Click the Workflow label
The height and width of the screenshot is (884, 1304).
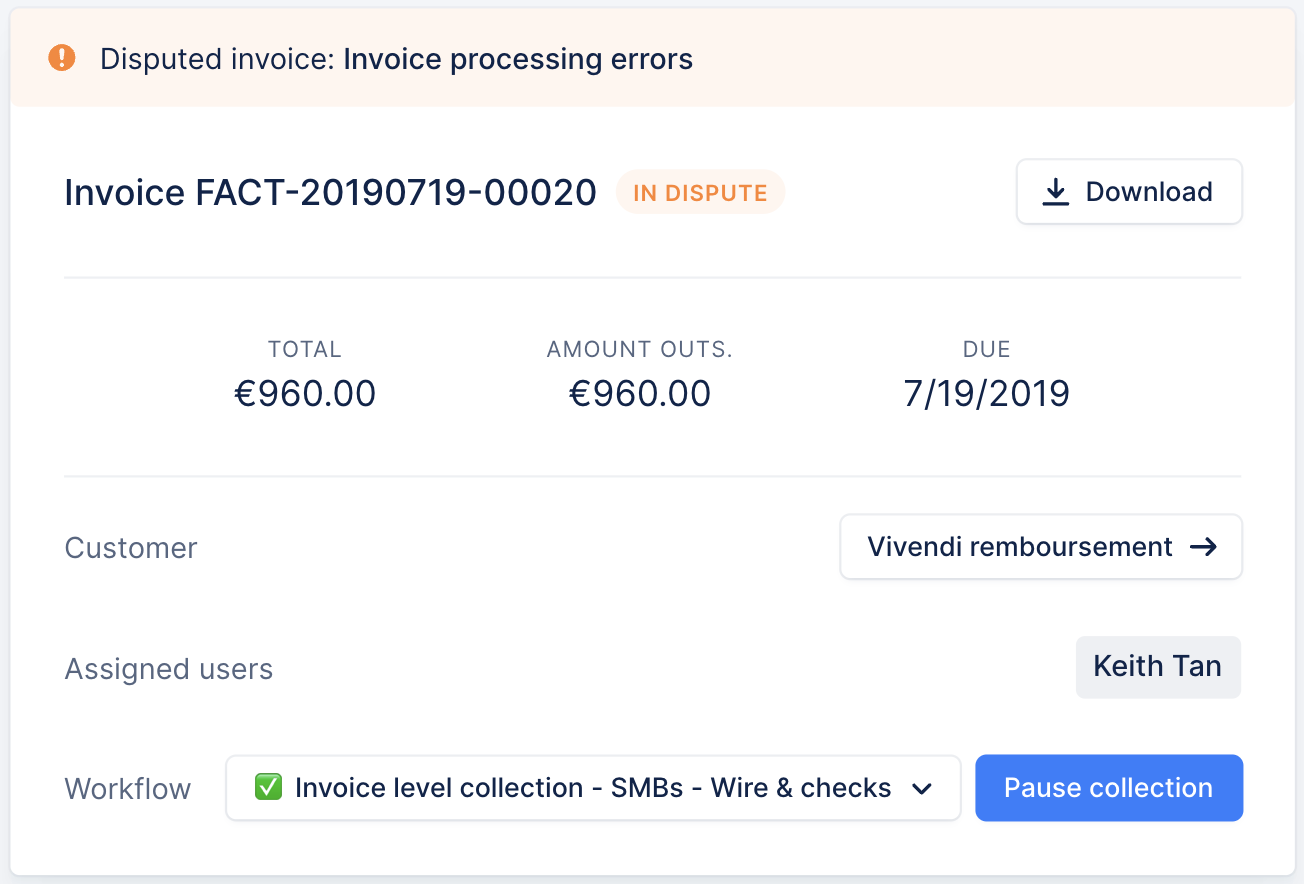(127, 789)
